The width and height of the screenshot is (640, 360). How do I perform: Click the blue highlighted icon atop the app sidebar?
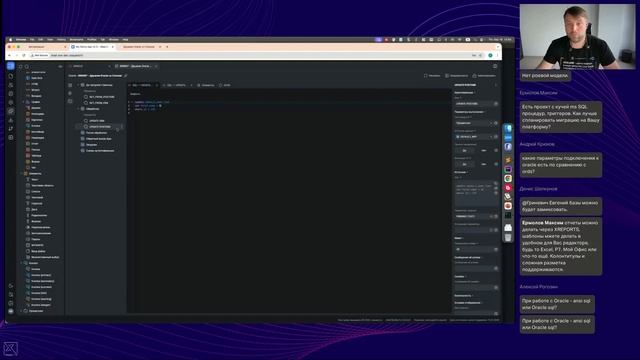[11, 66]
